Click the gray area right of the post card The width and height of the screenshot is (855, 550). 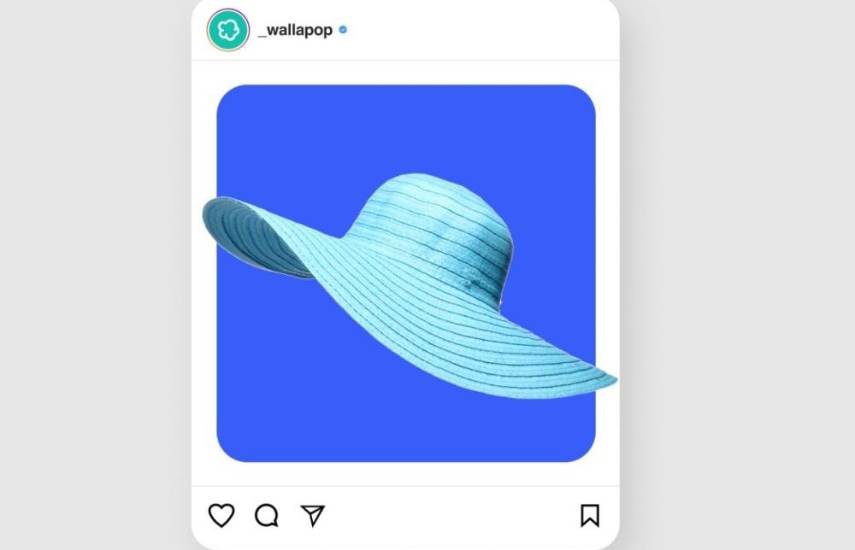(737, 275)
